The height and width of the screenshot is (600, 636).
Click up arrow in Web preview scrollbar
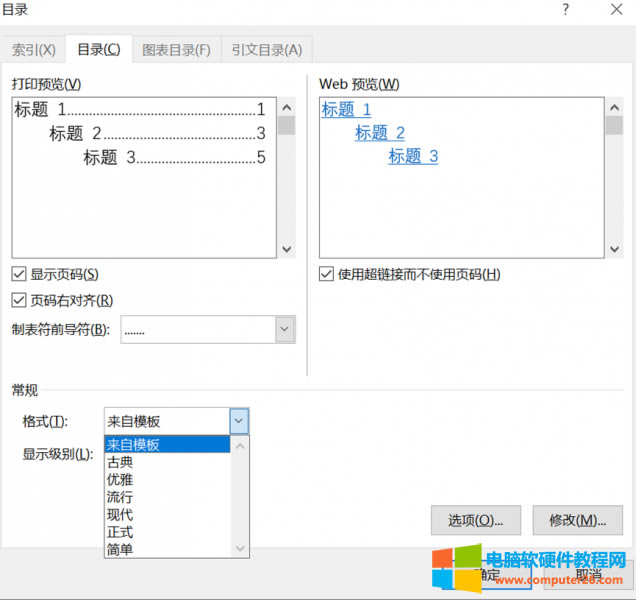[613, 107]
